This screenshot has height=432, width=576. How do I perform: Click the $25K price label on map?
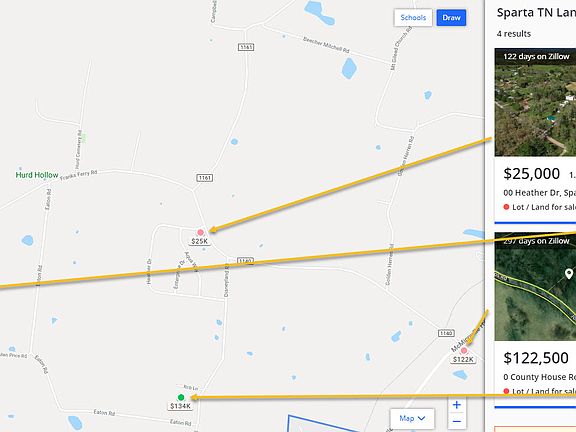click(200, 241)
